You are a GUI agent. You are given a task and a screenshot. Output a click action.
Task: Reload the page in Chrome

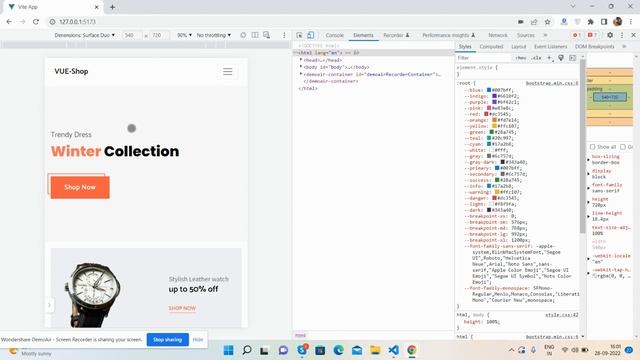pos(36,22)
